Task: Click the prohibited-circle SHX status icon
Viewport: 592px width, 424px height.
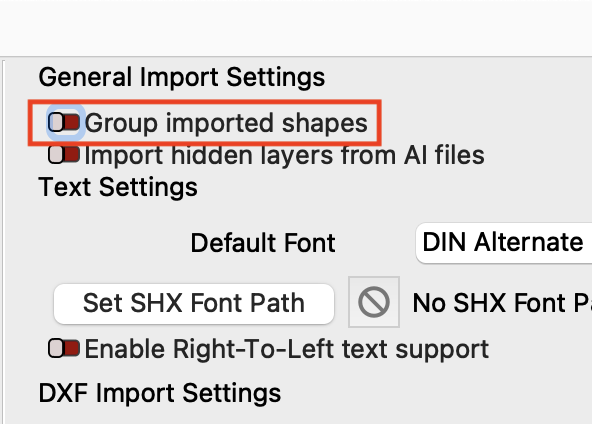Action: 374,302
